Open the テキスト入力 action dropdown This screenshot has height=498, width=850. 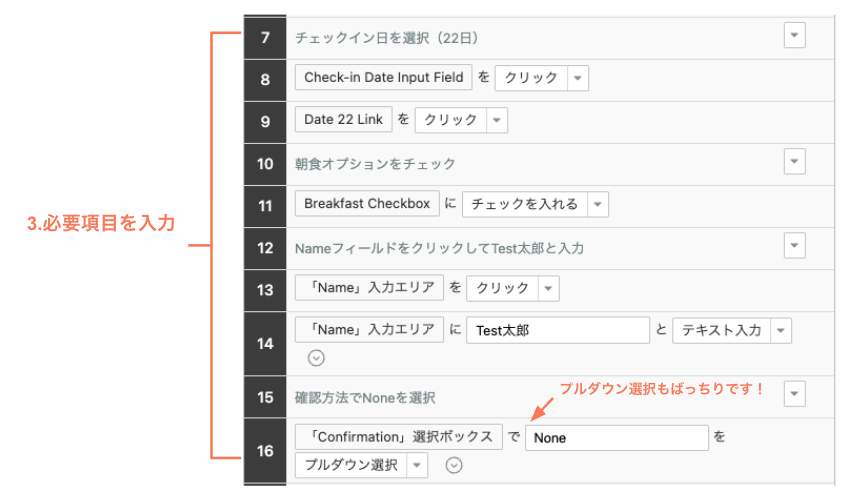tap(781, 331)
